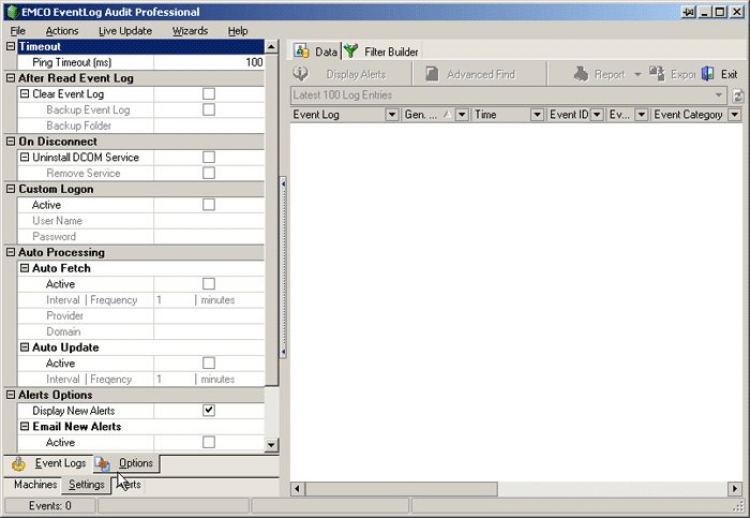Image resolution: width=750 pixels, height=518 pixels.
Task: Open the Gen. column filter dropdown
Action: point(462,115)
